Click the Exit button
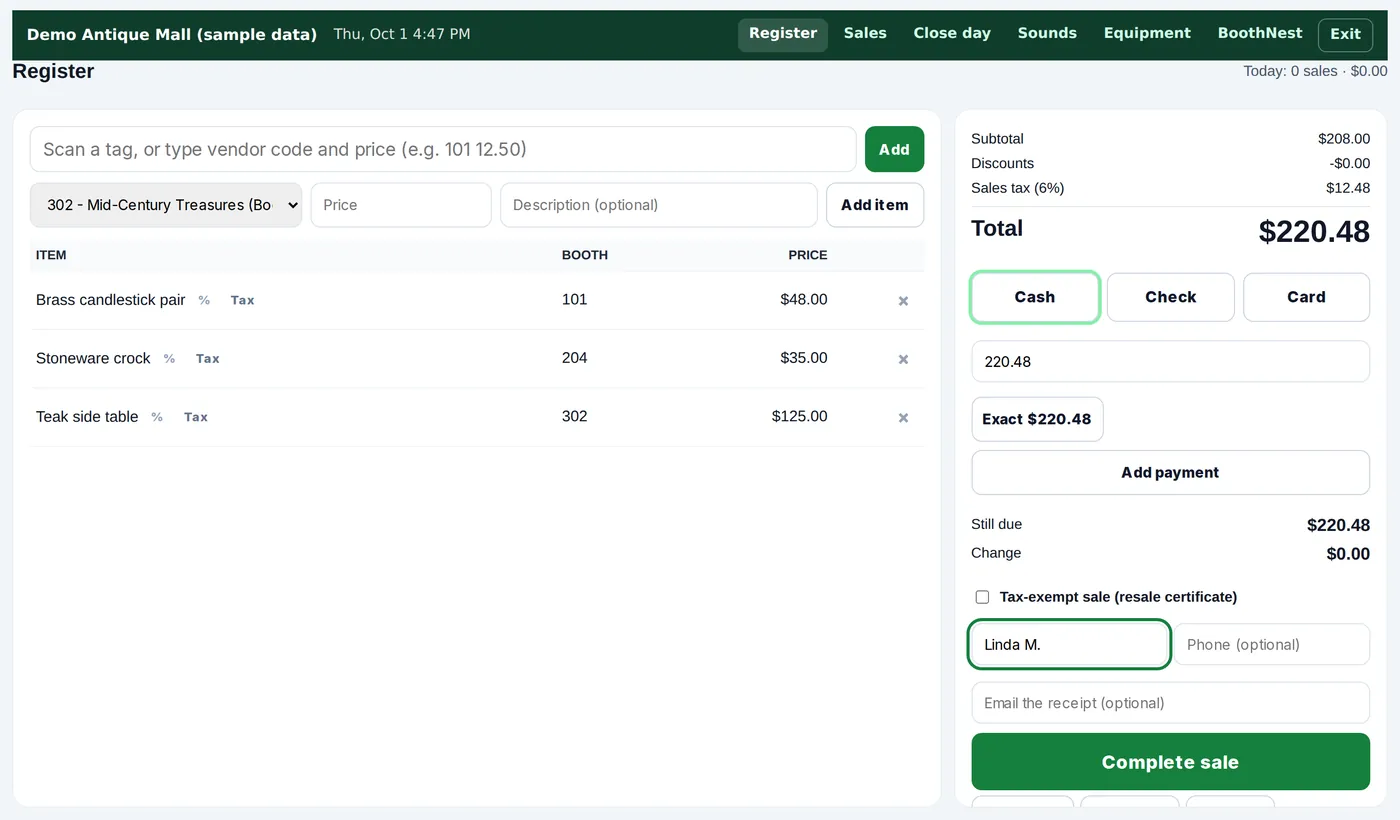 [x=1345, y=35]
